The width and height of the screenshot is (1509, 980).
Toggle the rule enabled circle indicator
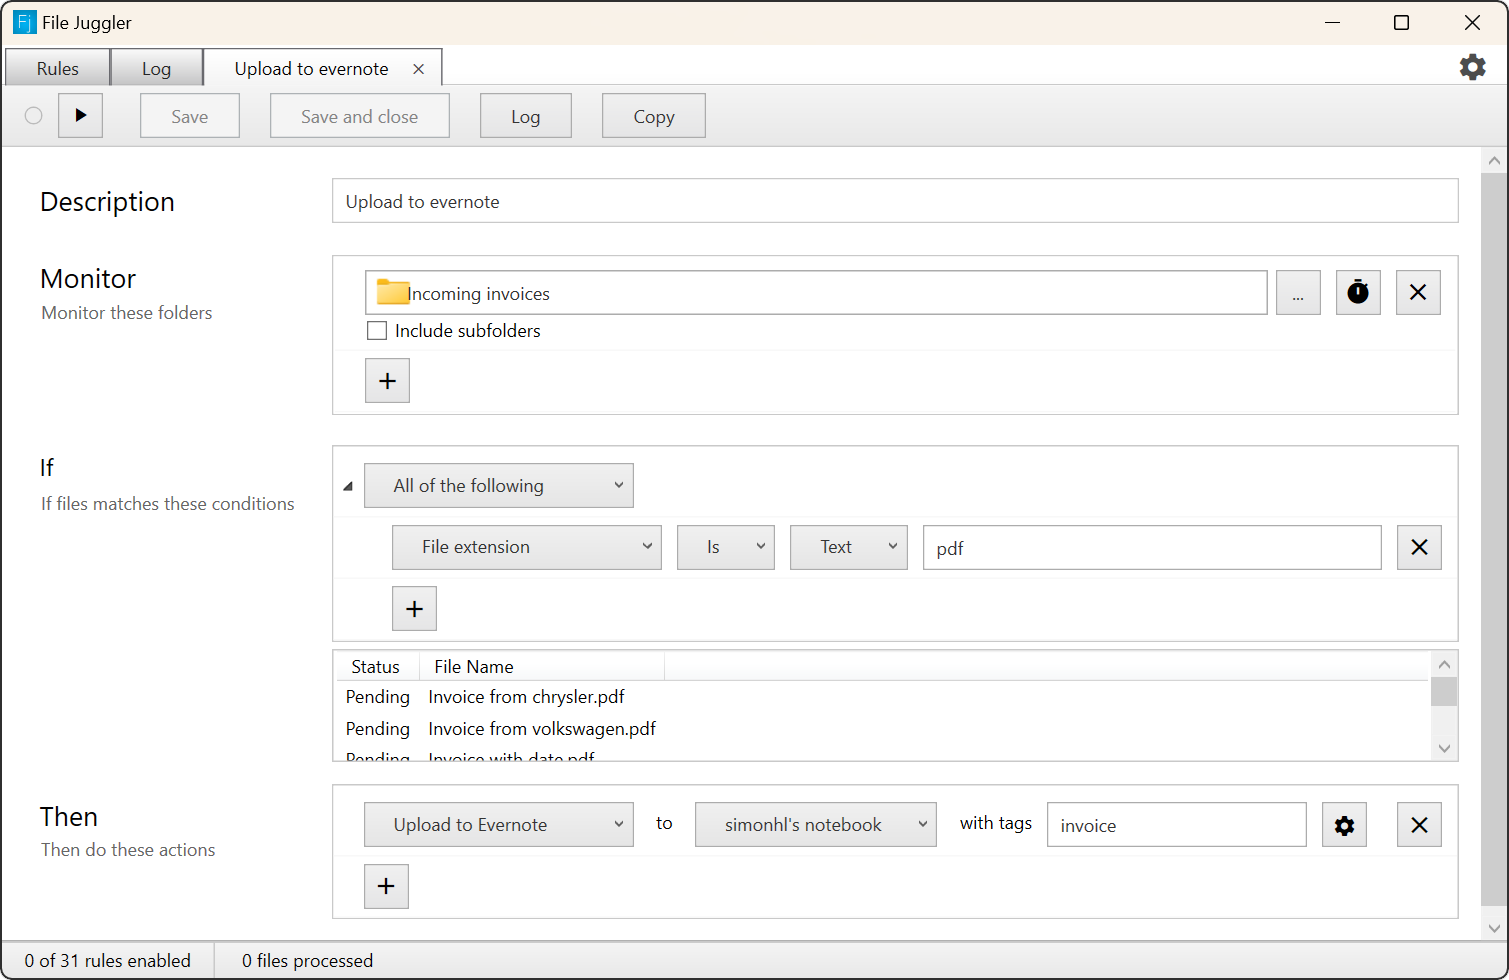[33, 116]
